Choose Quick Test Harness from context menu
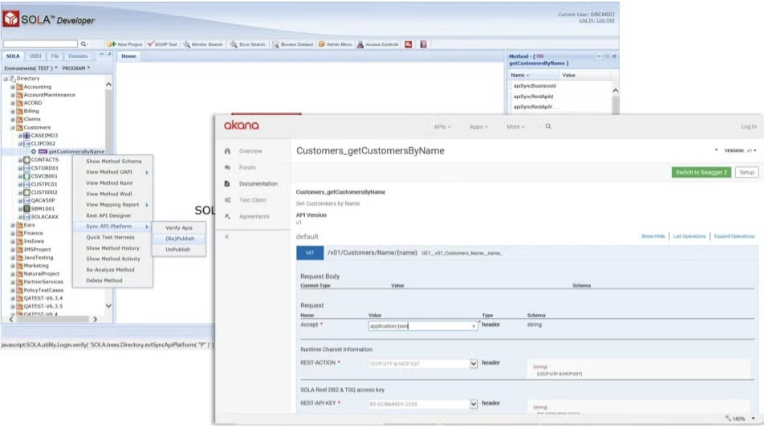The image size is (764, 428). click(110, 237)
